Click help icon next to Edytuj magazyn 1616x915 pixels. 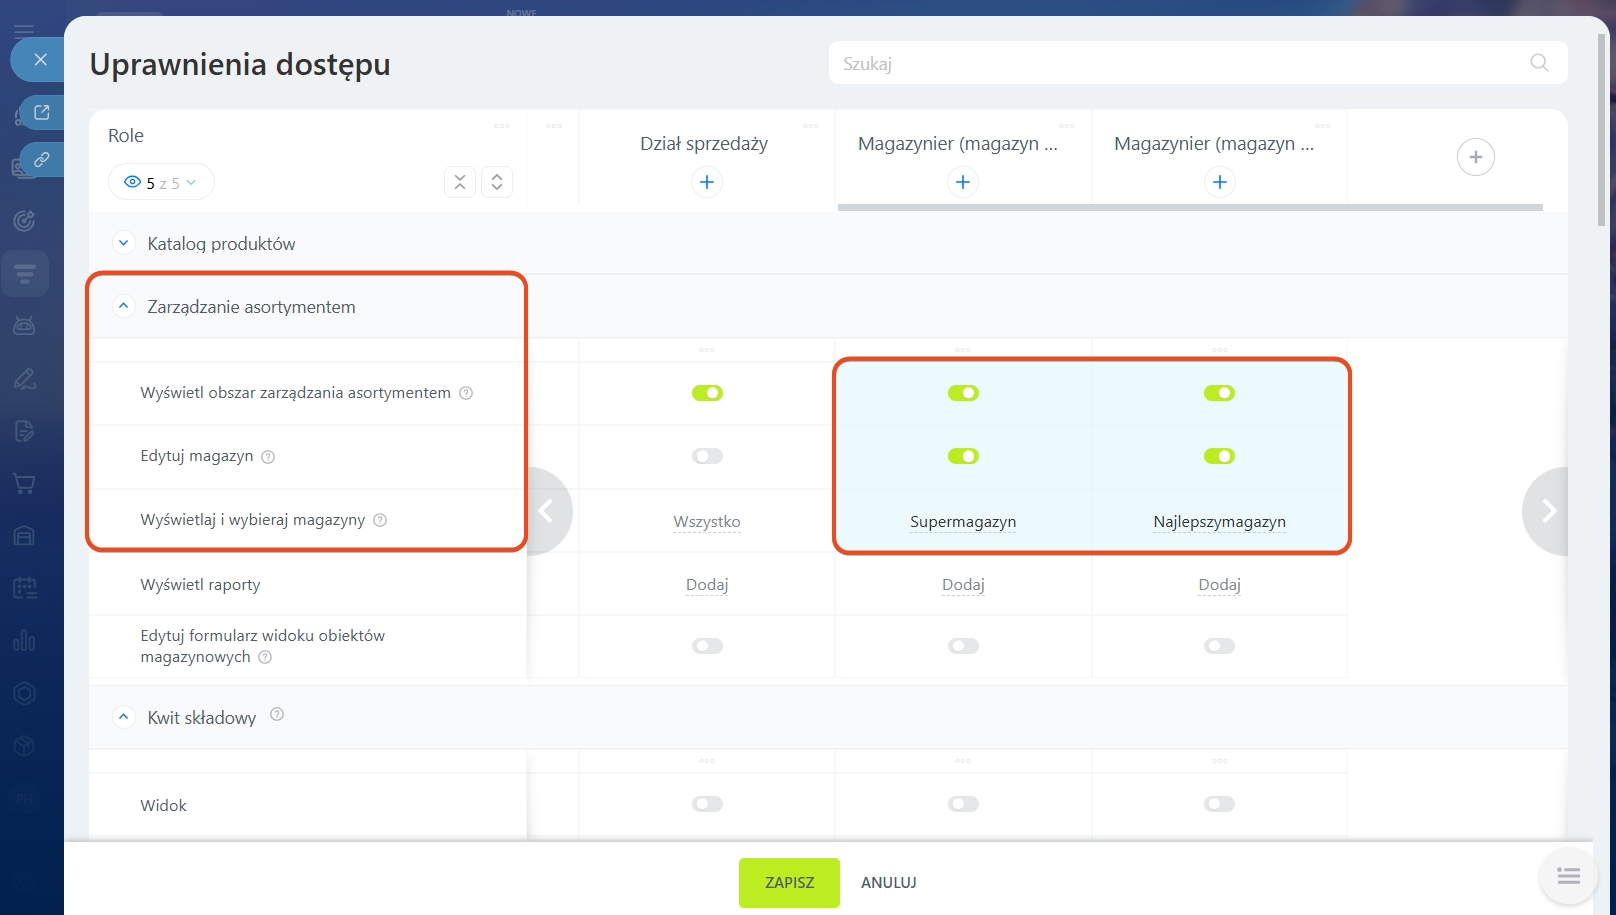coord(268,457)
